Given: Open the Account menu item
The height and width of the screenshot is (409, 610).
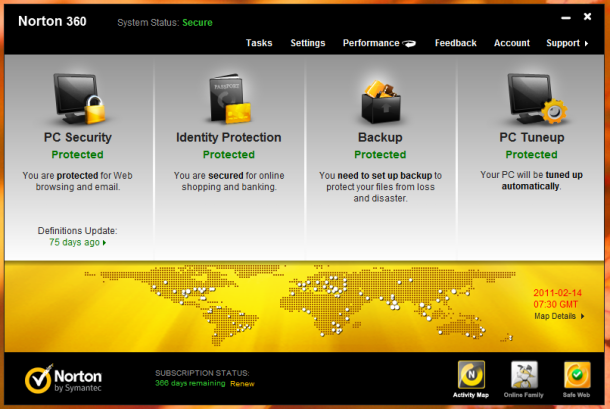Looking at the screenshot, I should [x=512, y=43].
